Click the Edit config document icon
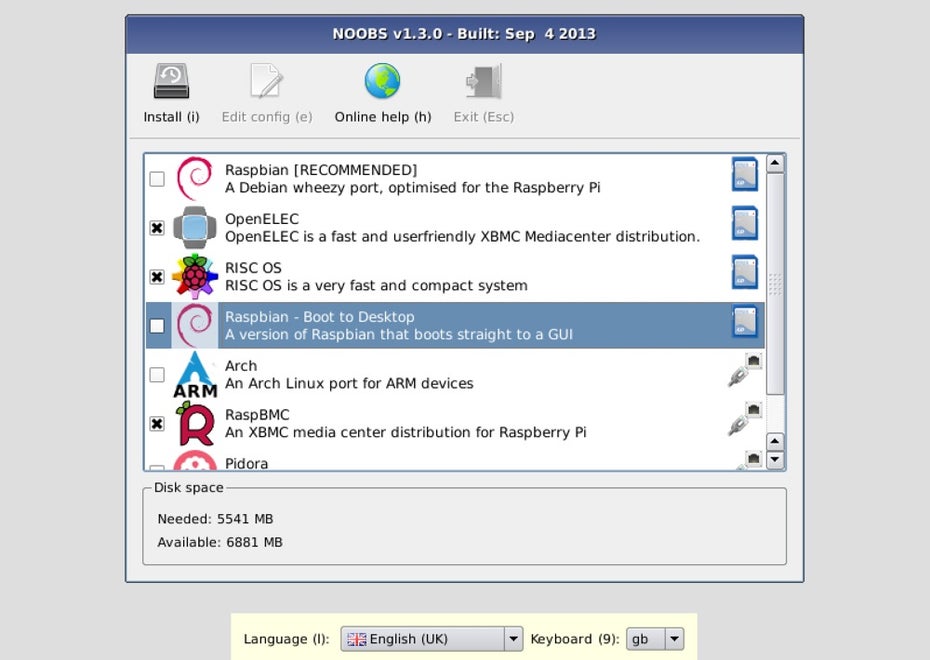Image resolution: width=930 pixels, height=660 pixels. [x=266, y=81]
